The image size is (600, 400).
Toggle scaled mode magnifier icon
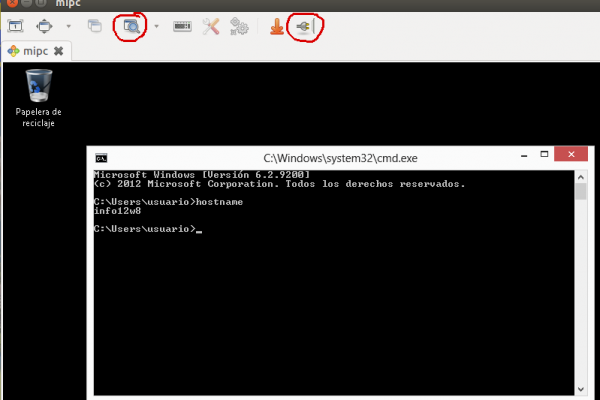click(131, 26)
